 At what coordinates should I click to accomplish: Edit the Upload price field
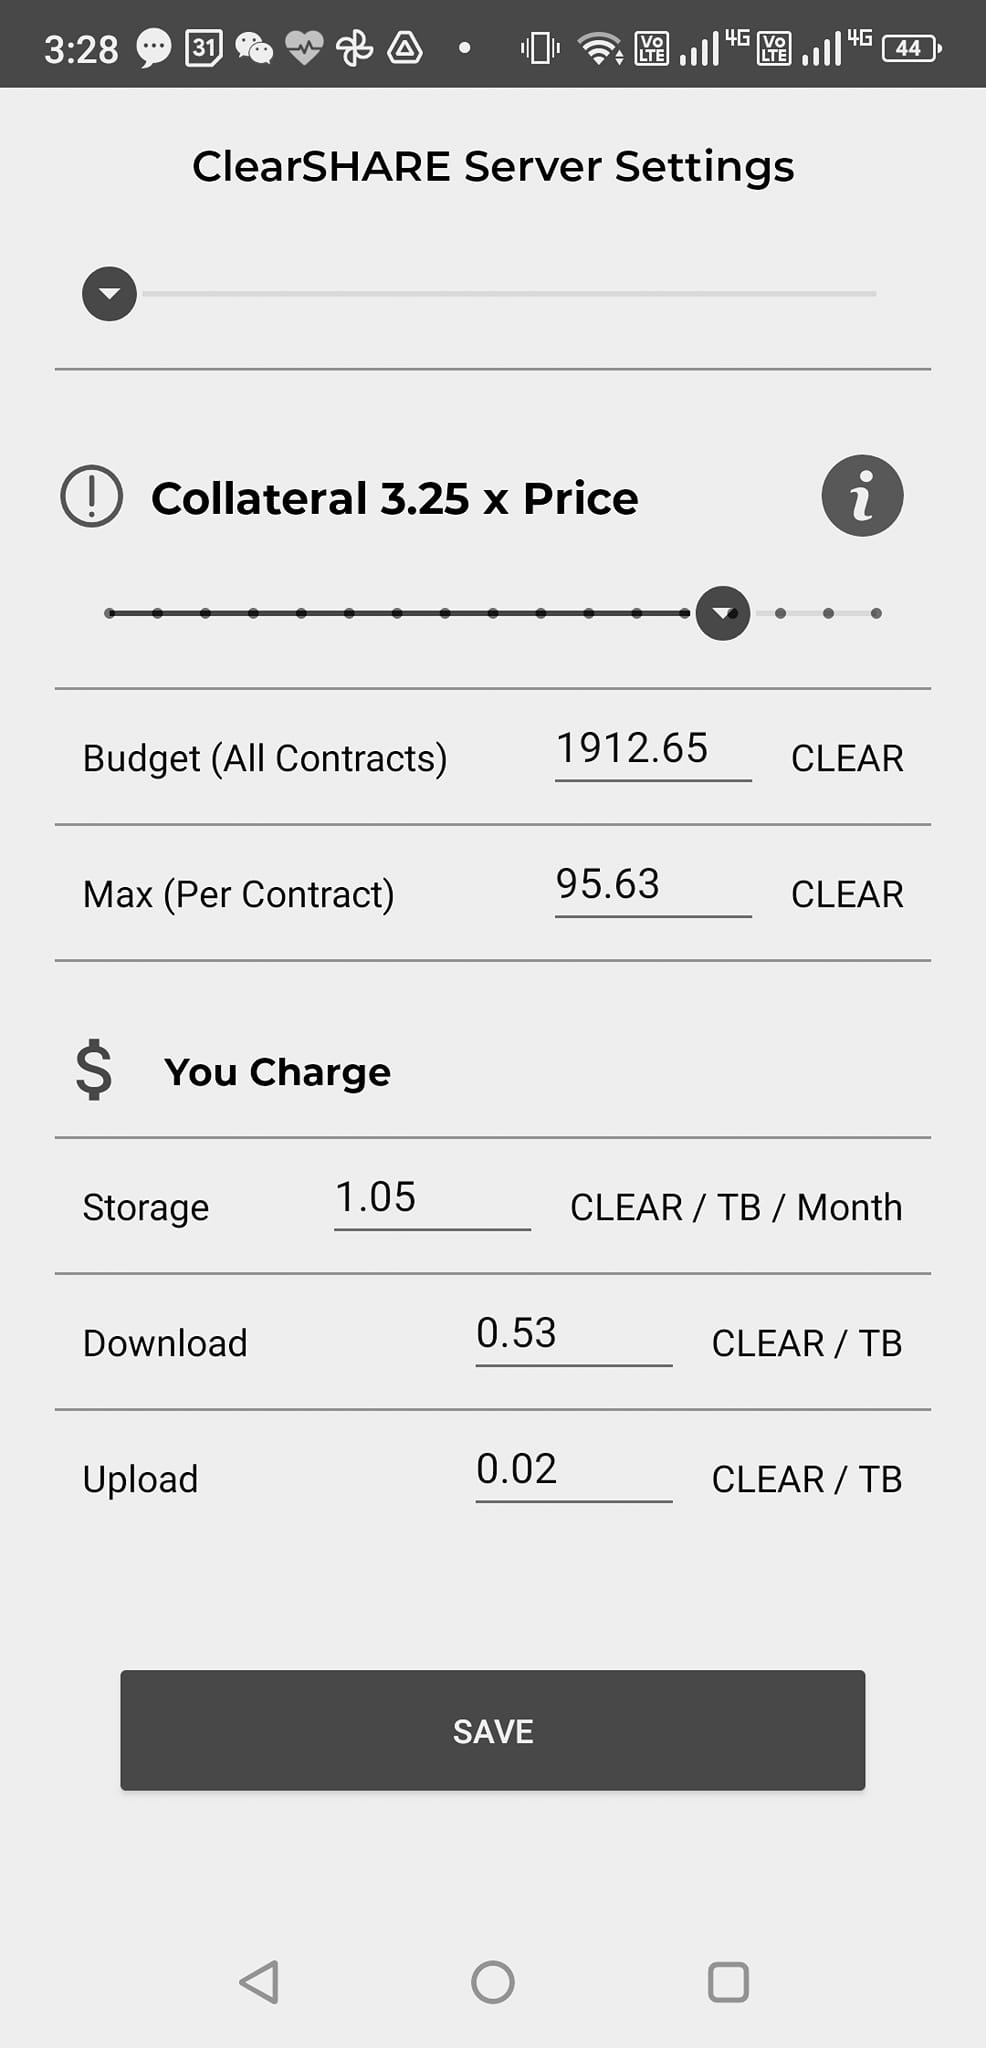(573, 1470)
